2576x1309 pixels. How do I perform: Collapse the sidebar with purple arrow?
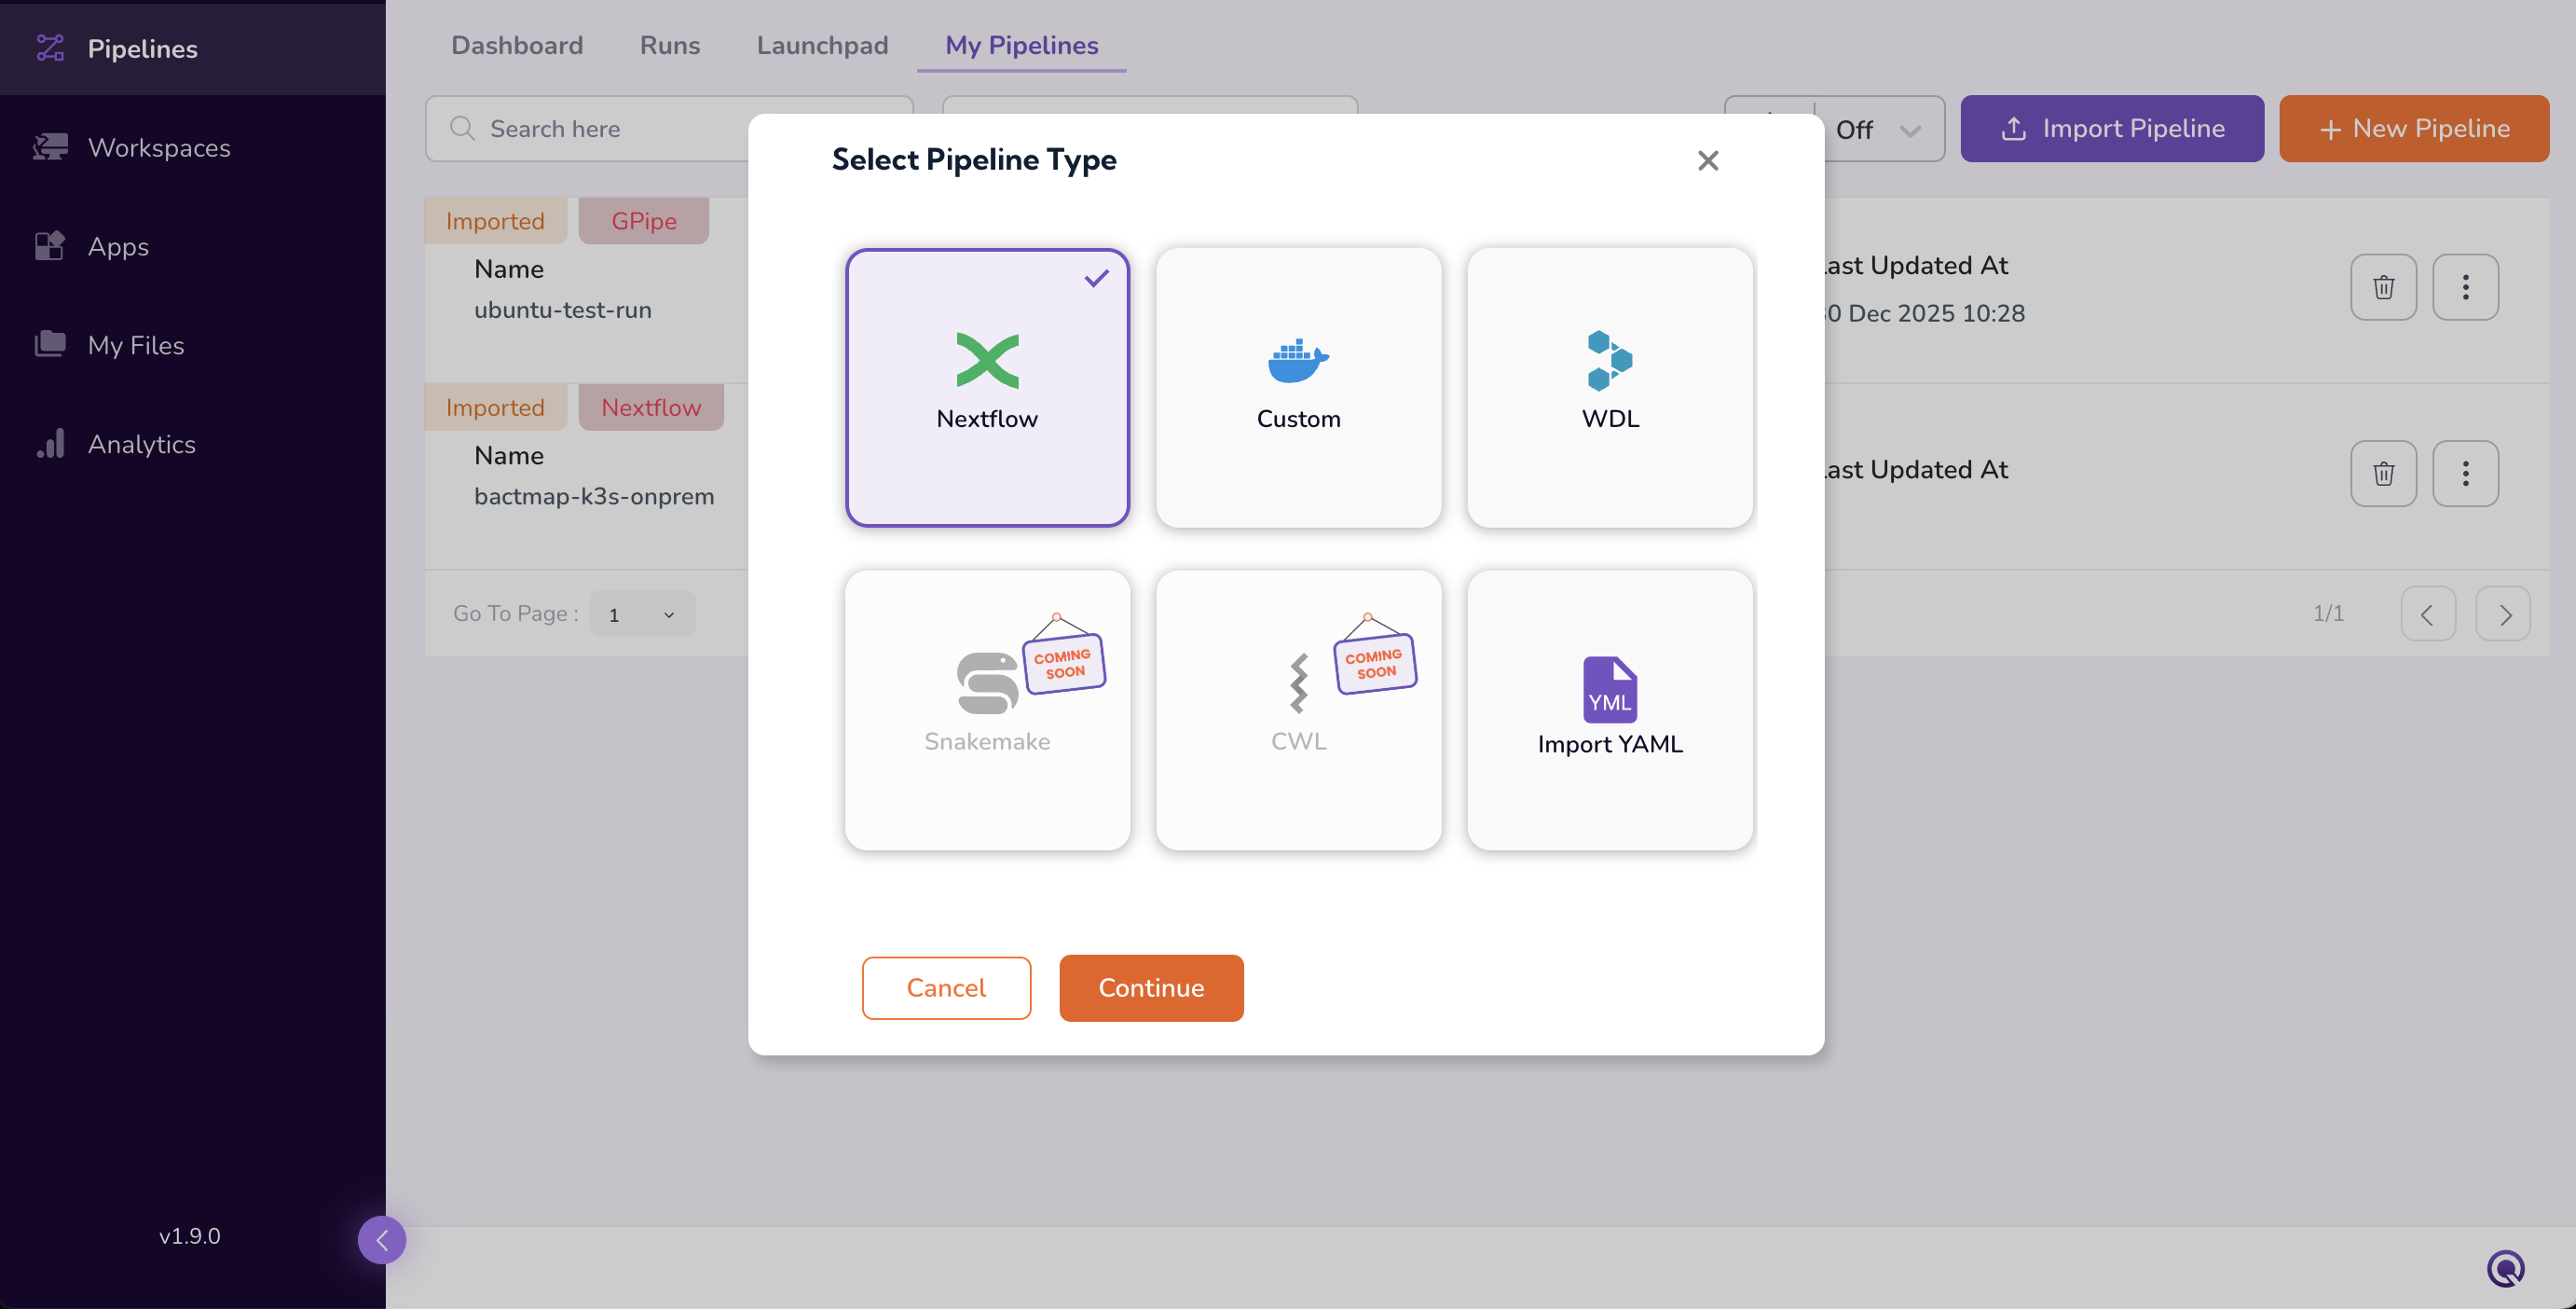[382, 1240]
